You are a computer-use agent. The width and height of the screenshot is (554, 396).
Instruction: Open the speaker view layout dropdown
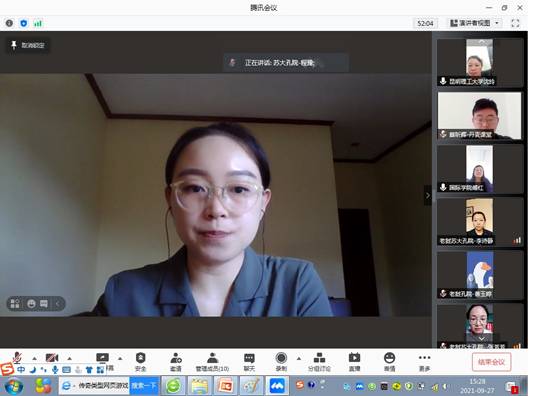click(x=476, y=23)
